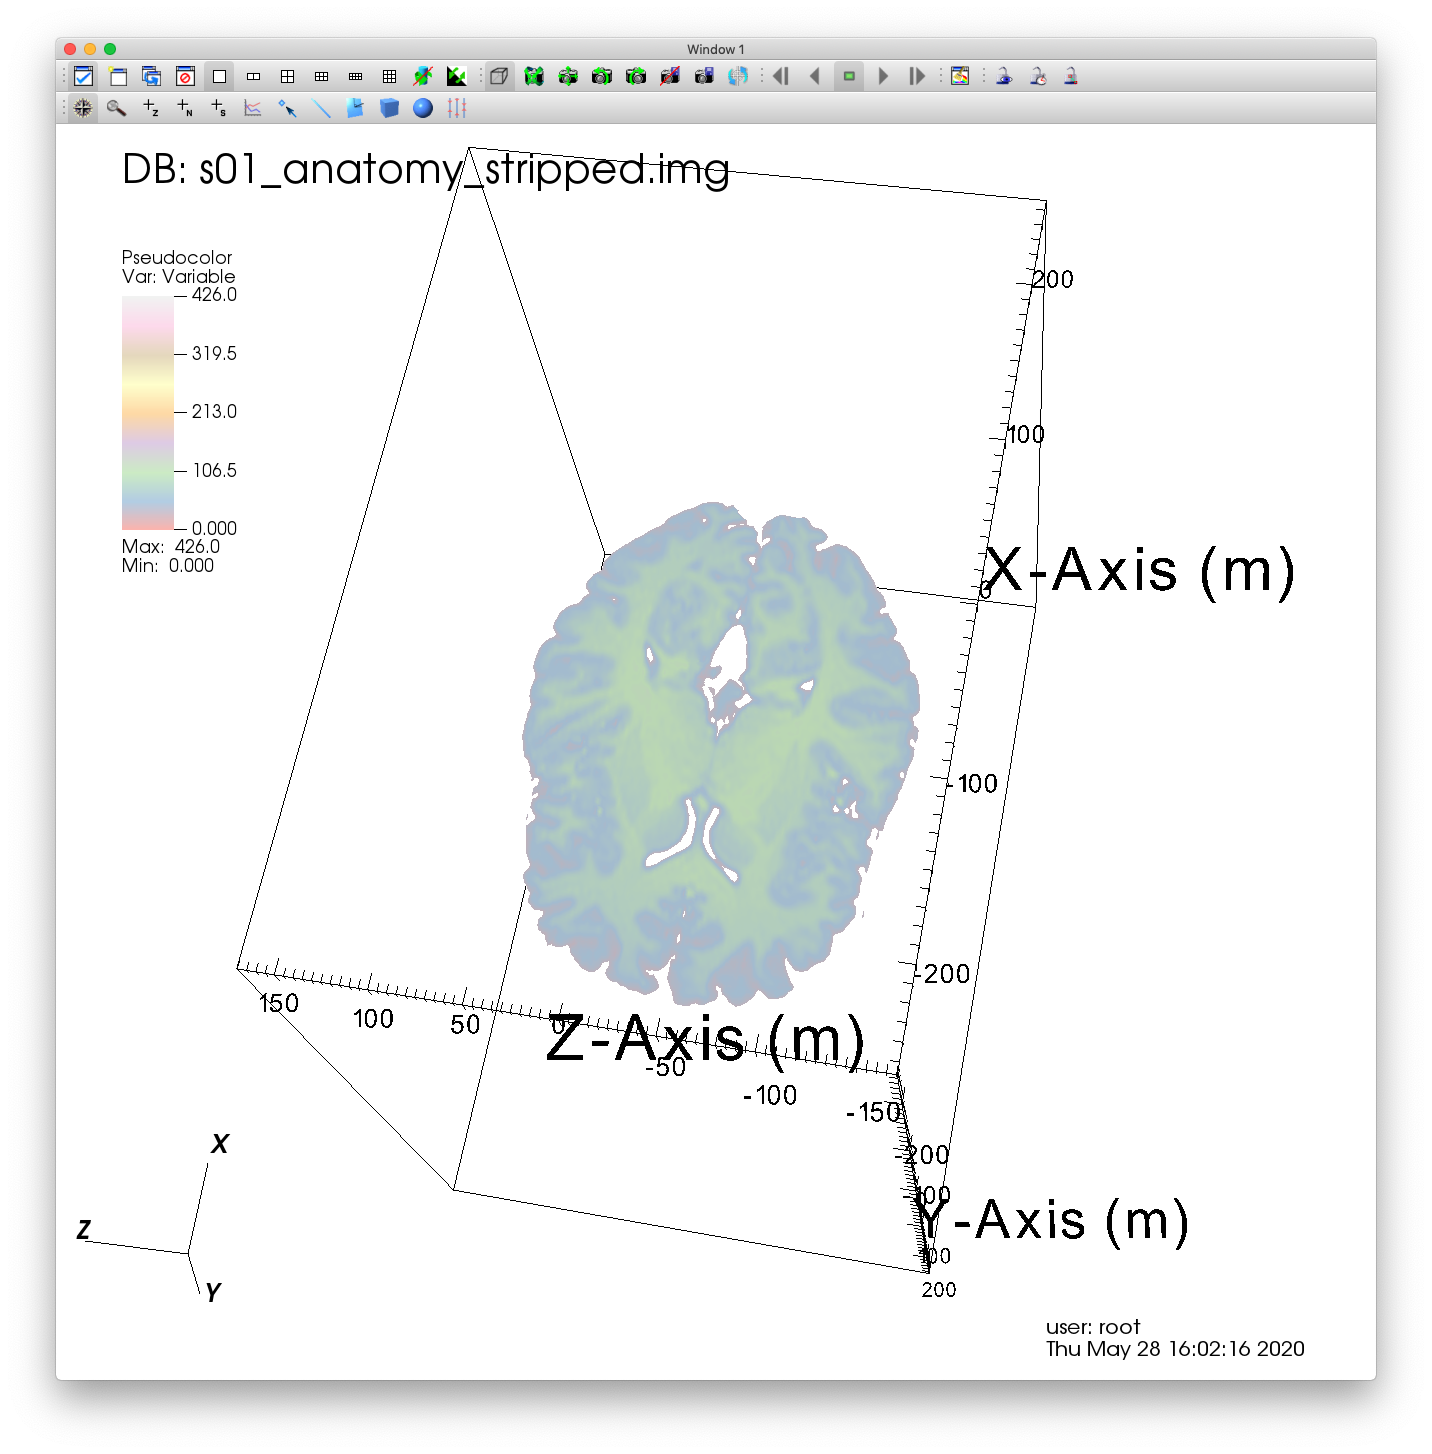
Task: Stop the animation playback
Action: (x=849, y=76)
